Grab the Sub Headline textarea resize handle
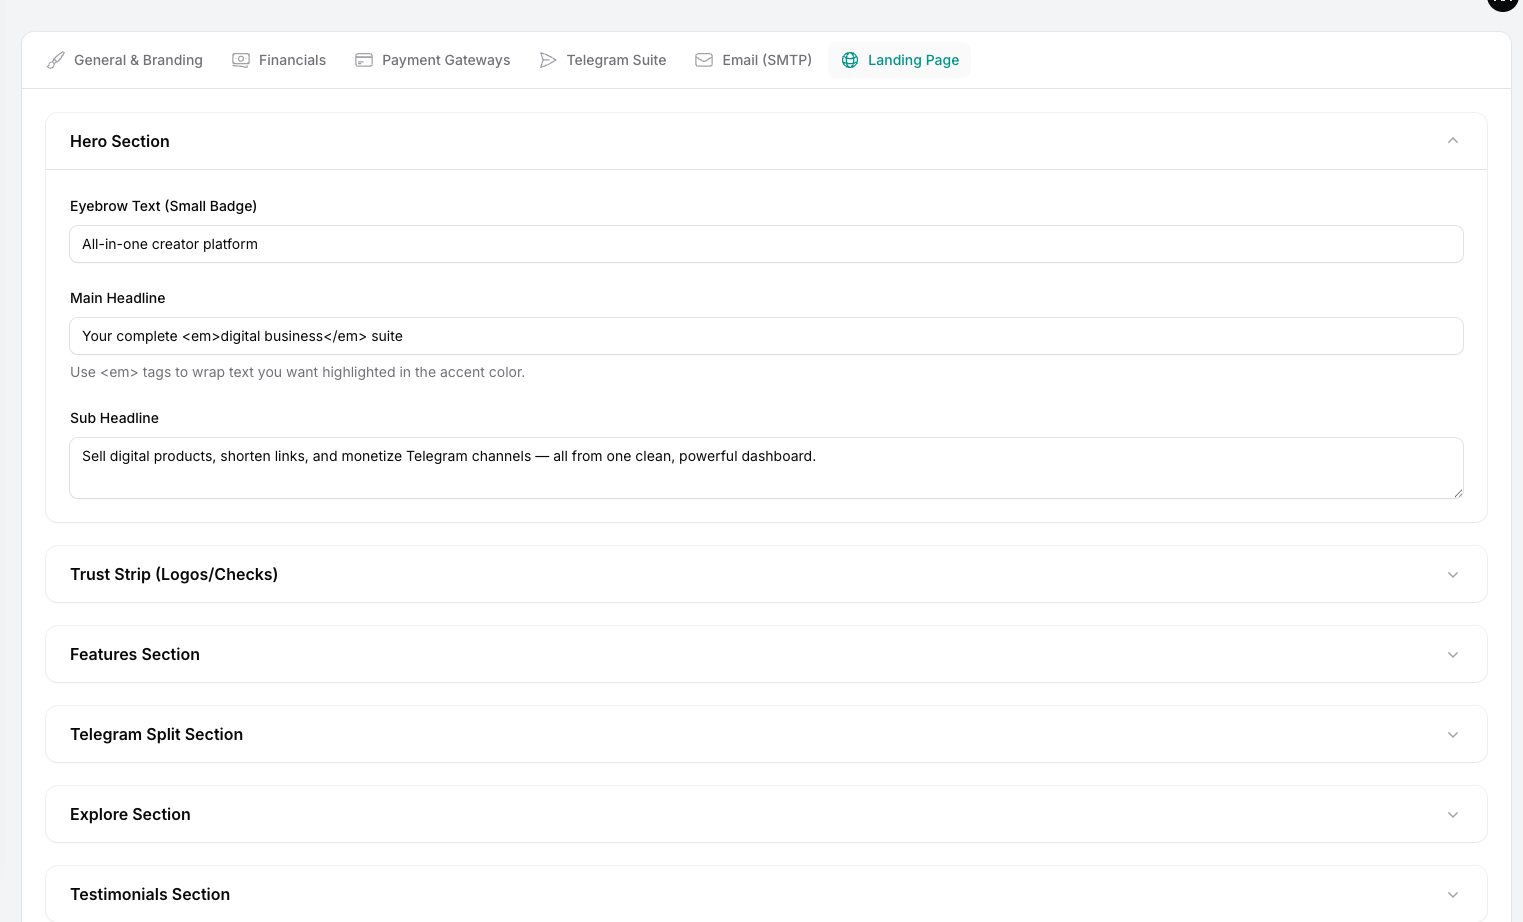 tap(1458, 493)
